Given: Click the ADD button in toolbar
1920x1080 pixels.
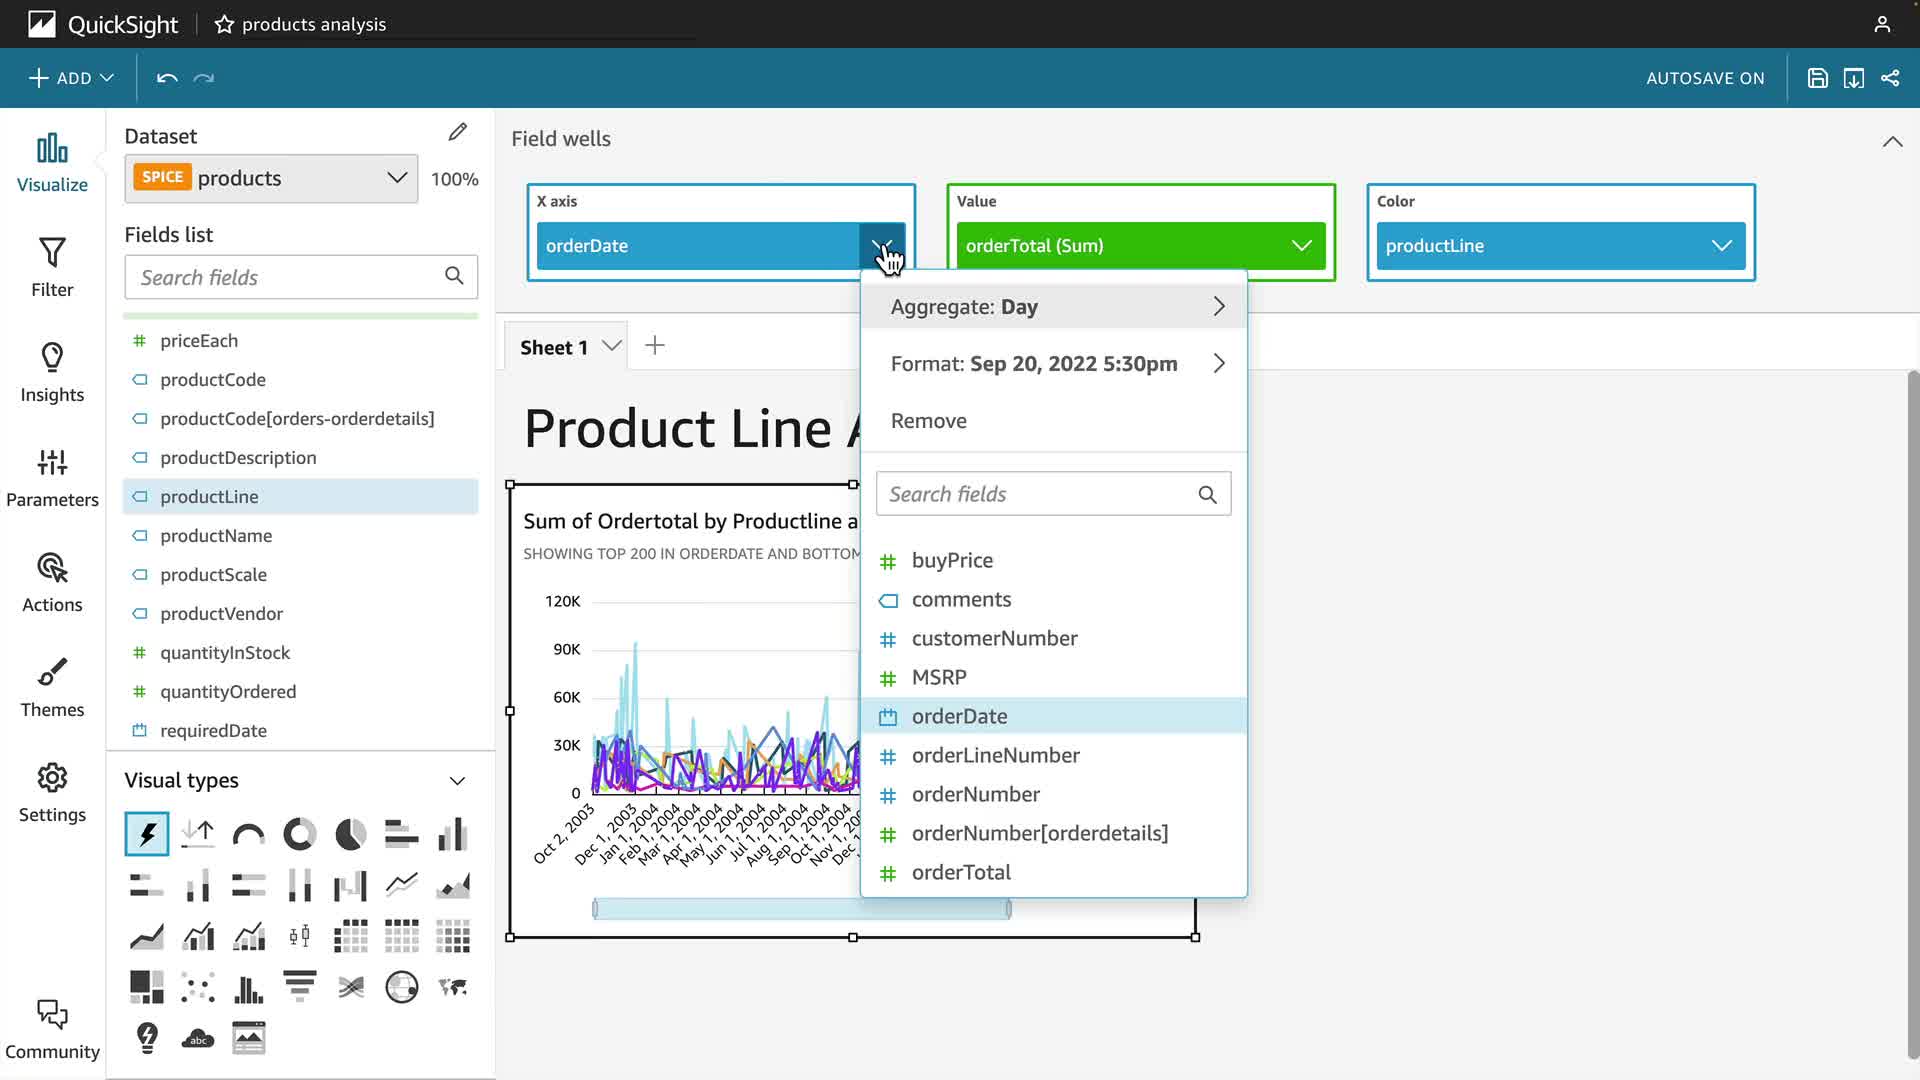Looking at the screenshot, I should (71, 78).
